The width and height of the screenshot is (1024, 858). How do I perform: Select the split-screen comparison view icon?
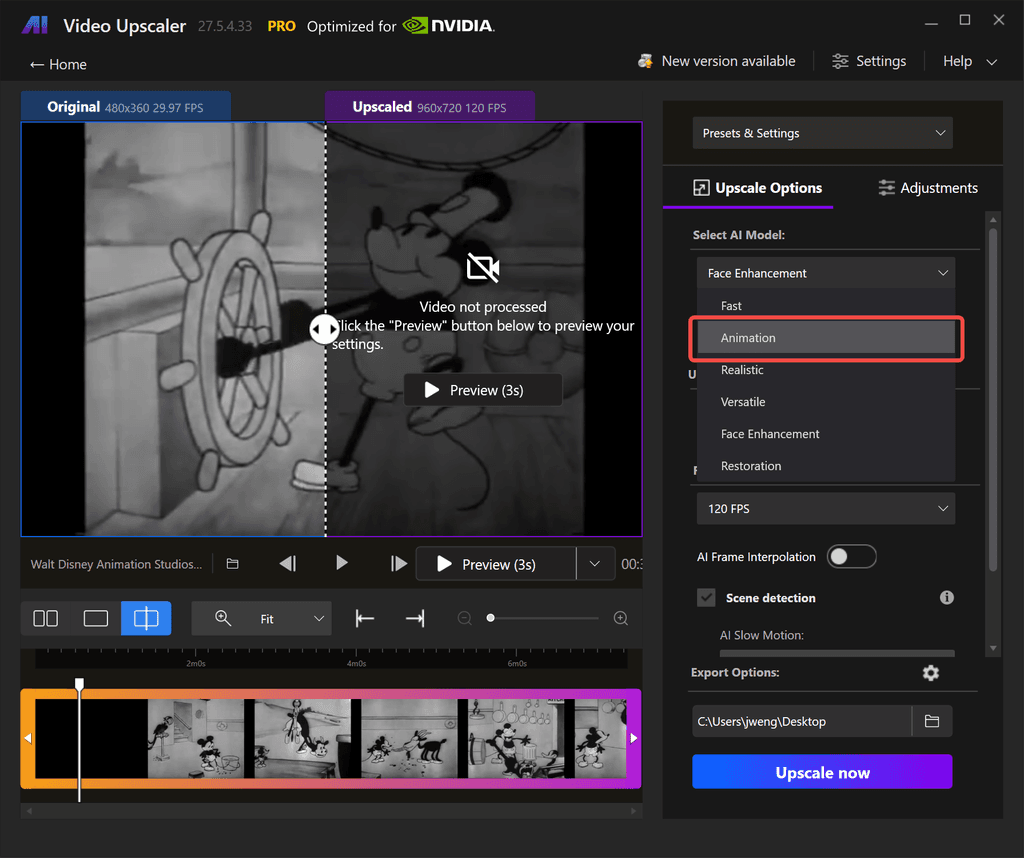click(145, 618)
